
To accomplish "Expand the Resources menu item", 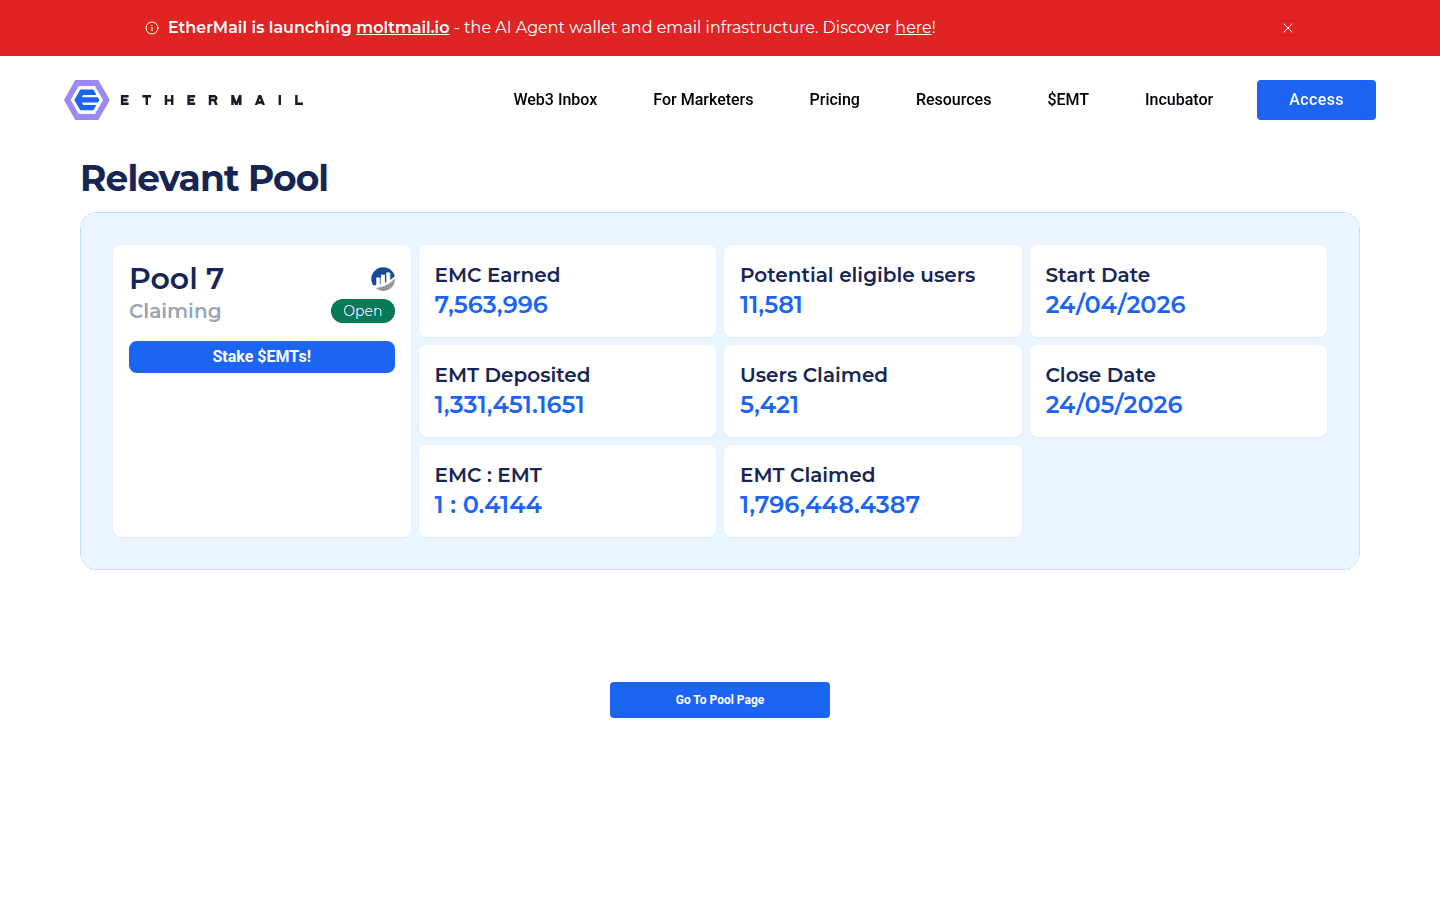I will click(x=953, y=100).
